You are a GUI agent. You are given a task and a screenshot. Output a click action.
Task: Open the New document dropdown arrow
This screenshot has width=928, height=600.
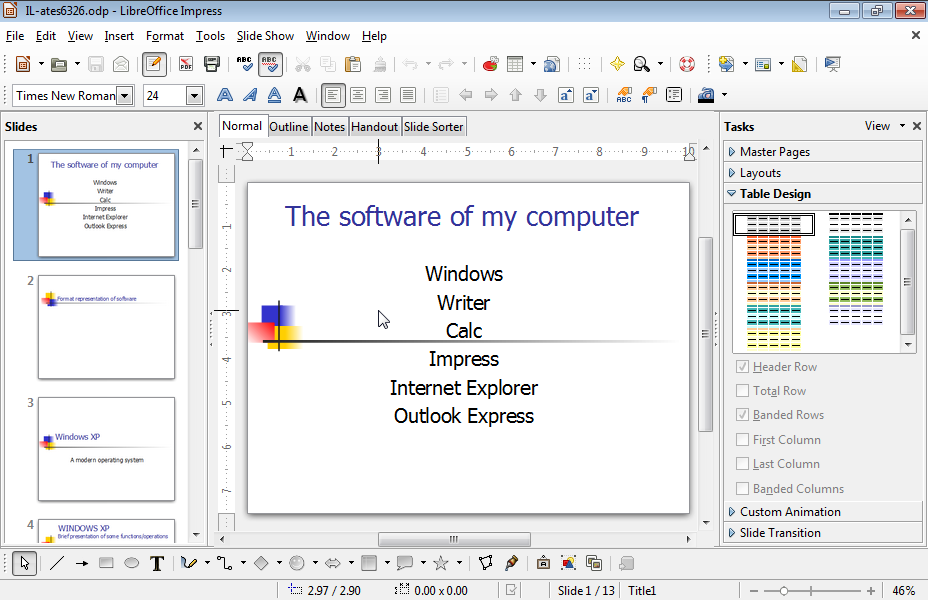pos(41,64)
